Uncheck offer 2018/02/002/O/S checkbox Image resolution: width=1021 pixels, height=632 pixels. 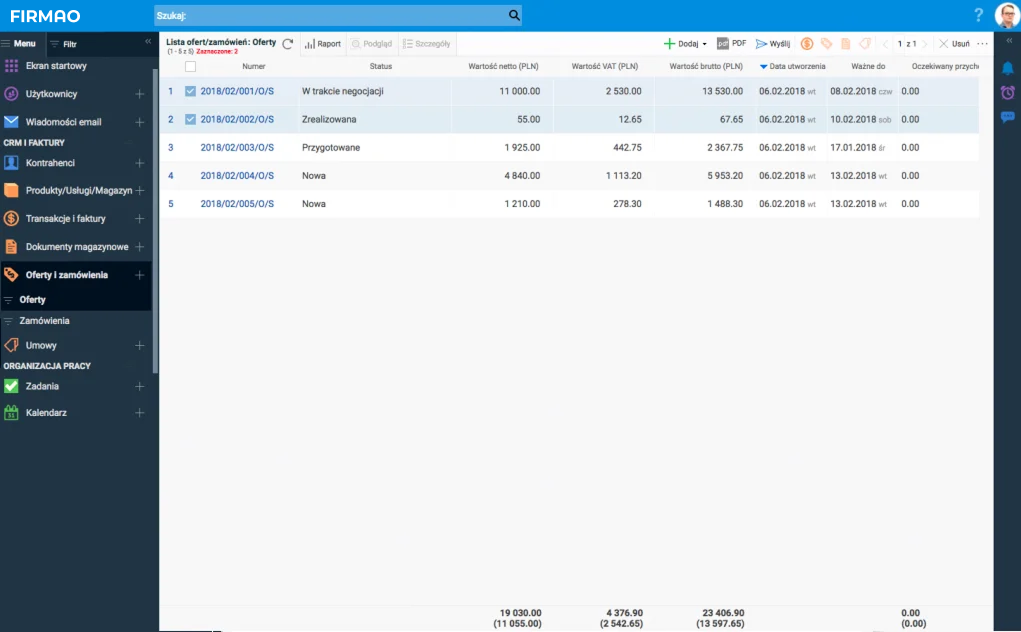click(x=190, y=119)
